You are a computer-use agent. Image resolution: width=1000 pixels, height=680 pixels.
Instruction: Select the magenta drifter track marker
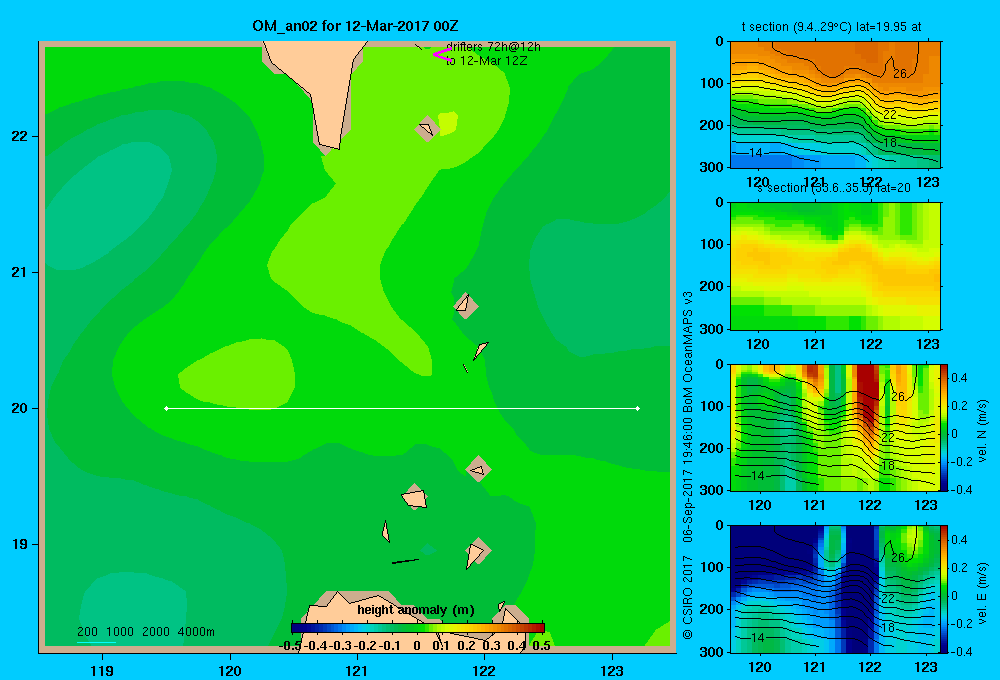pyautogui.click(x=442, y=55)
